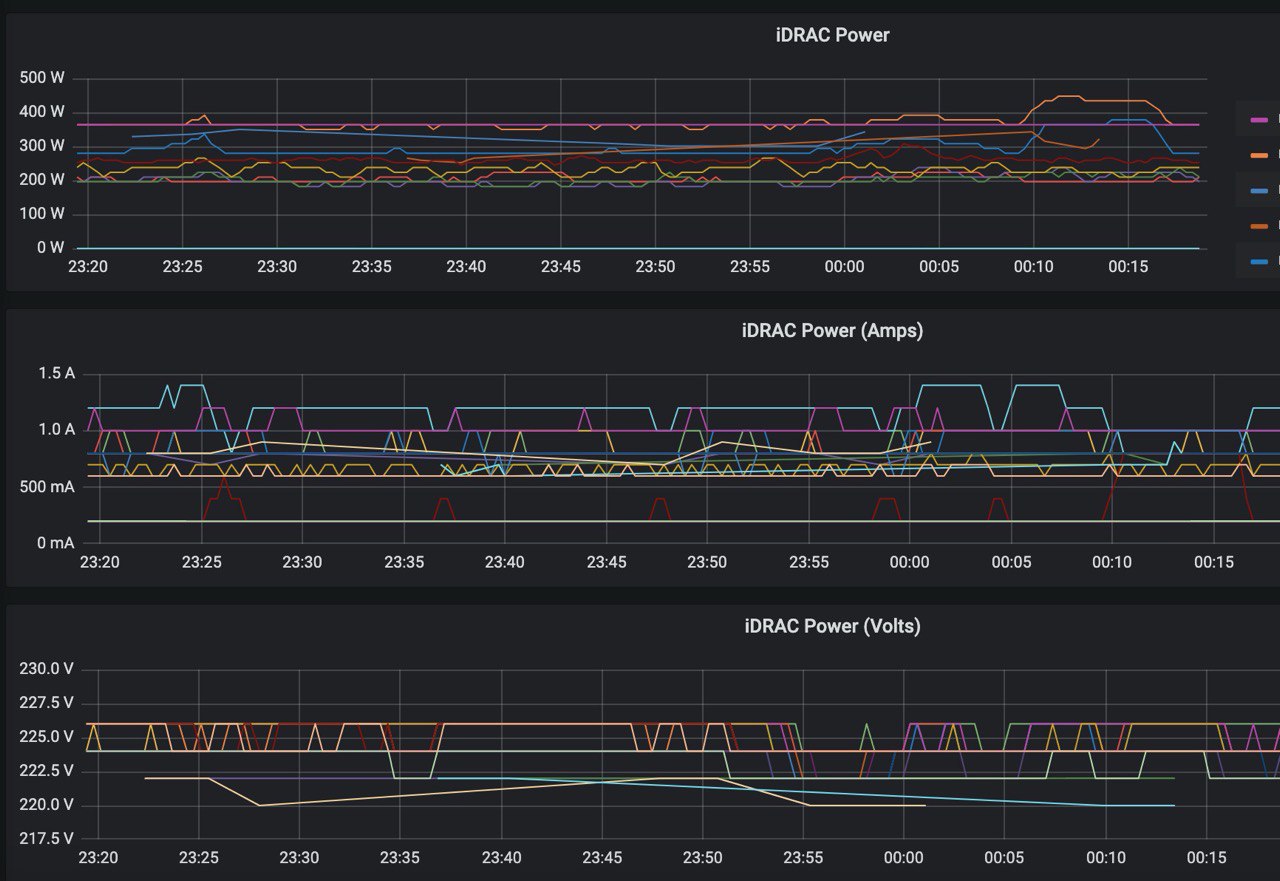Click the "200 W" axis label
This screenshot has width=1280, height=881.
coord(42,180)
